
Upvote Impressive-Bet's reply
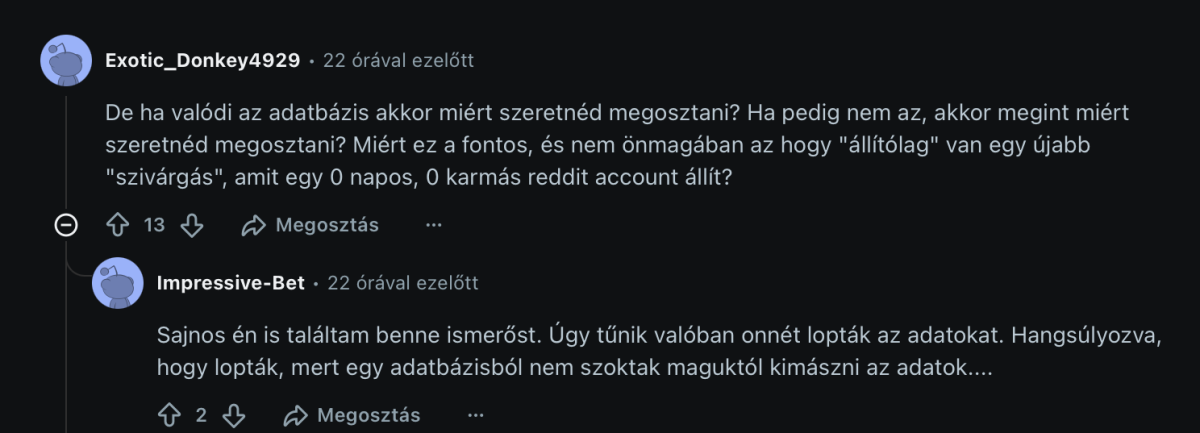(170, 415)
